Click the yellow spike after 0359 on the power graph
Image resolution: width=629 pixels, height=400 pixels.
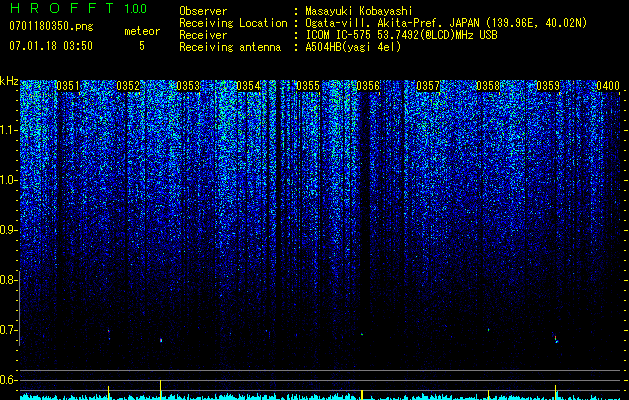click(x=556, y=392)
